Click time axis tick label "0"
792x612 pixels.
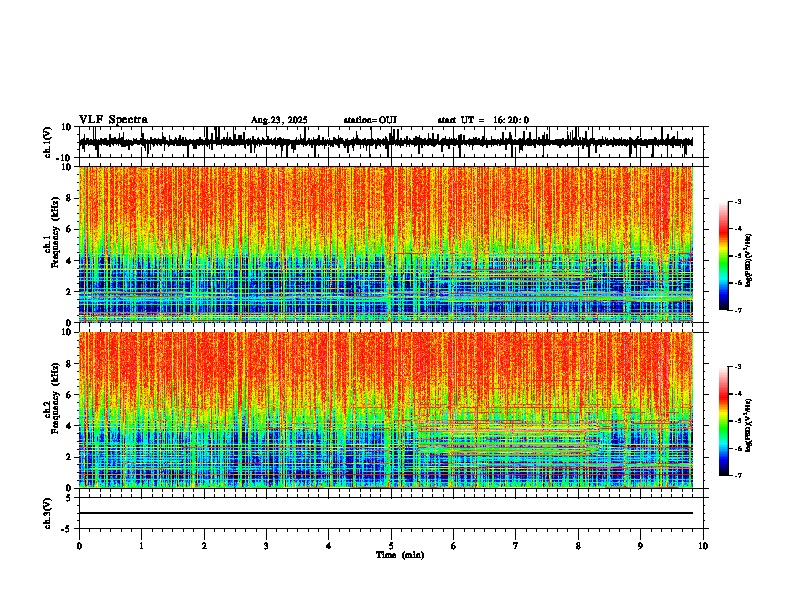(79, 546)
